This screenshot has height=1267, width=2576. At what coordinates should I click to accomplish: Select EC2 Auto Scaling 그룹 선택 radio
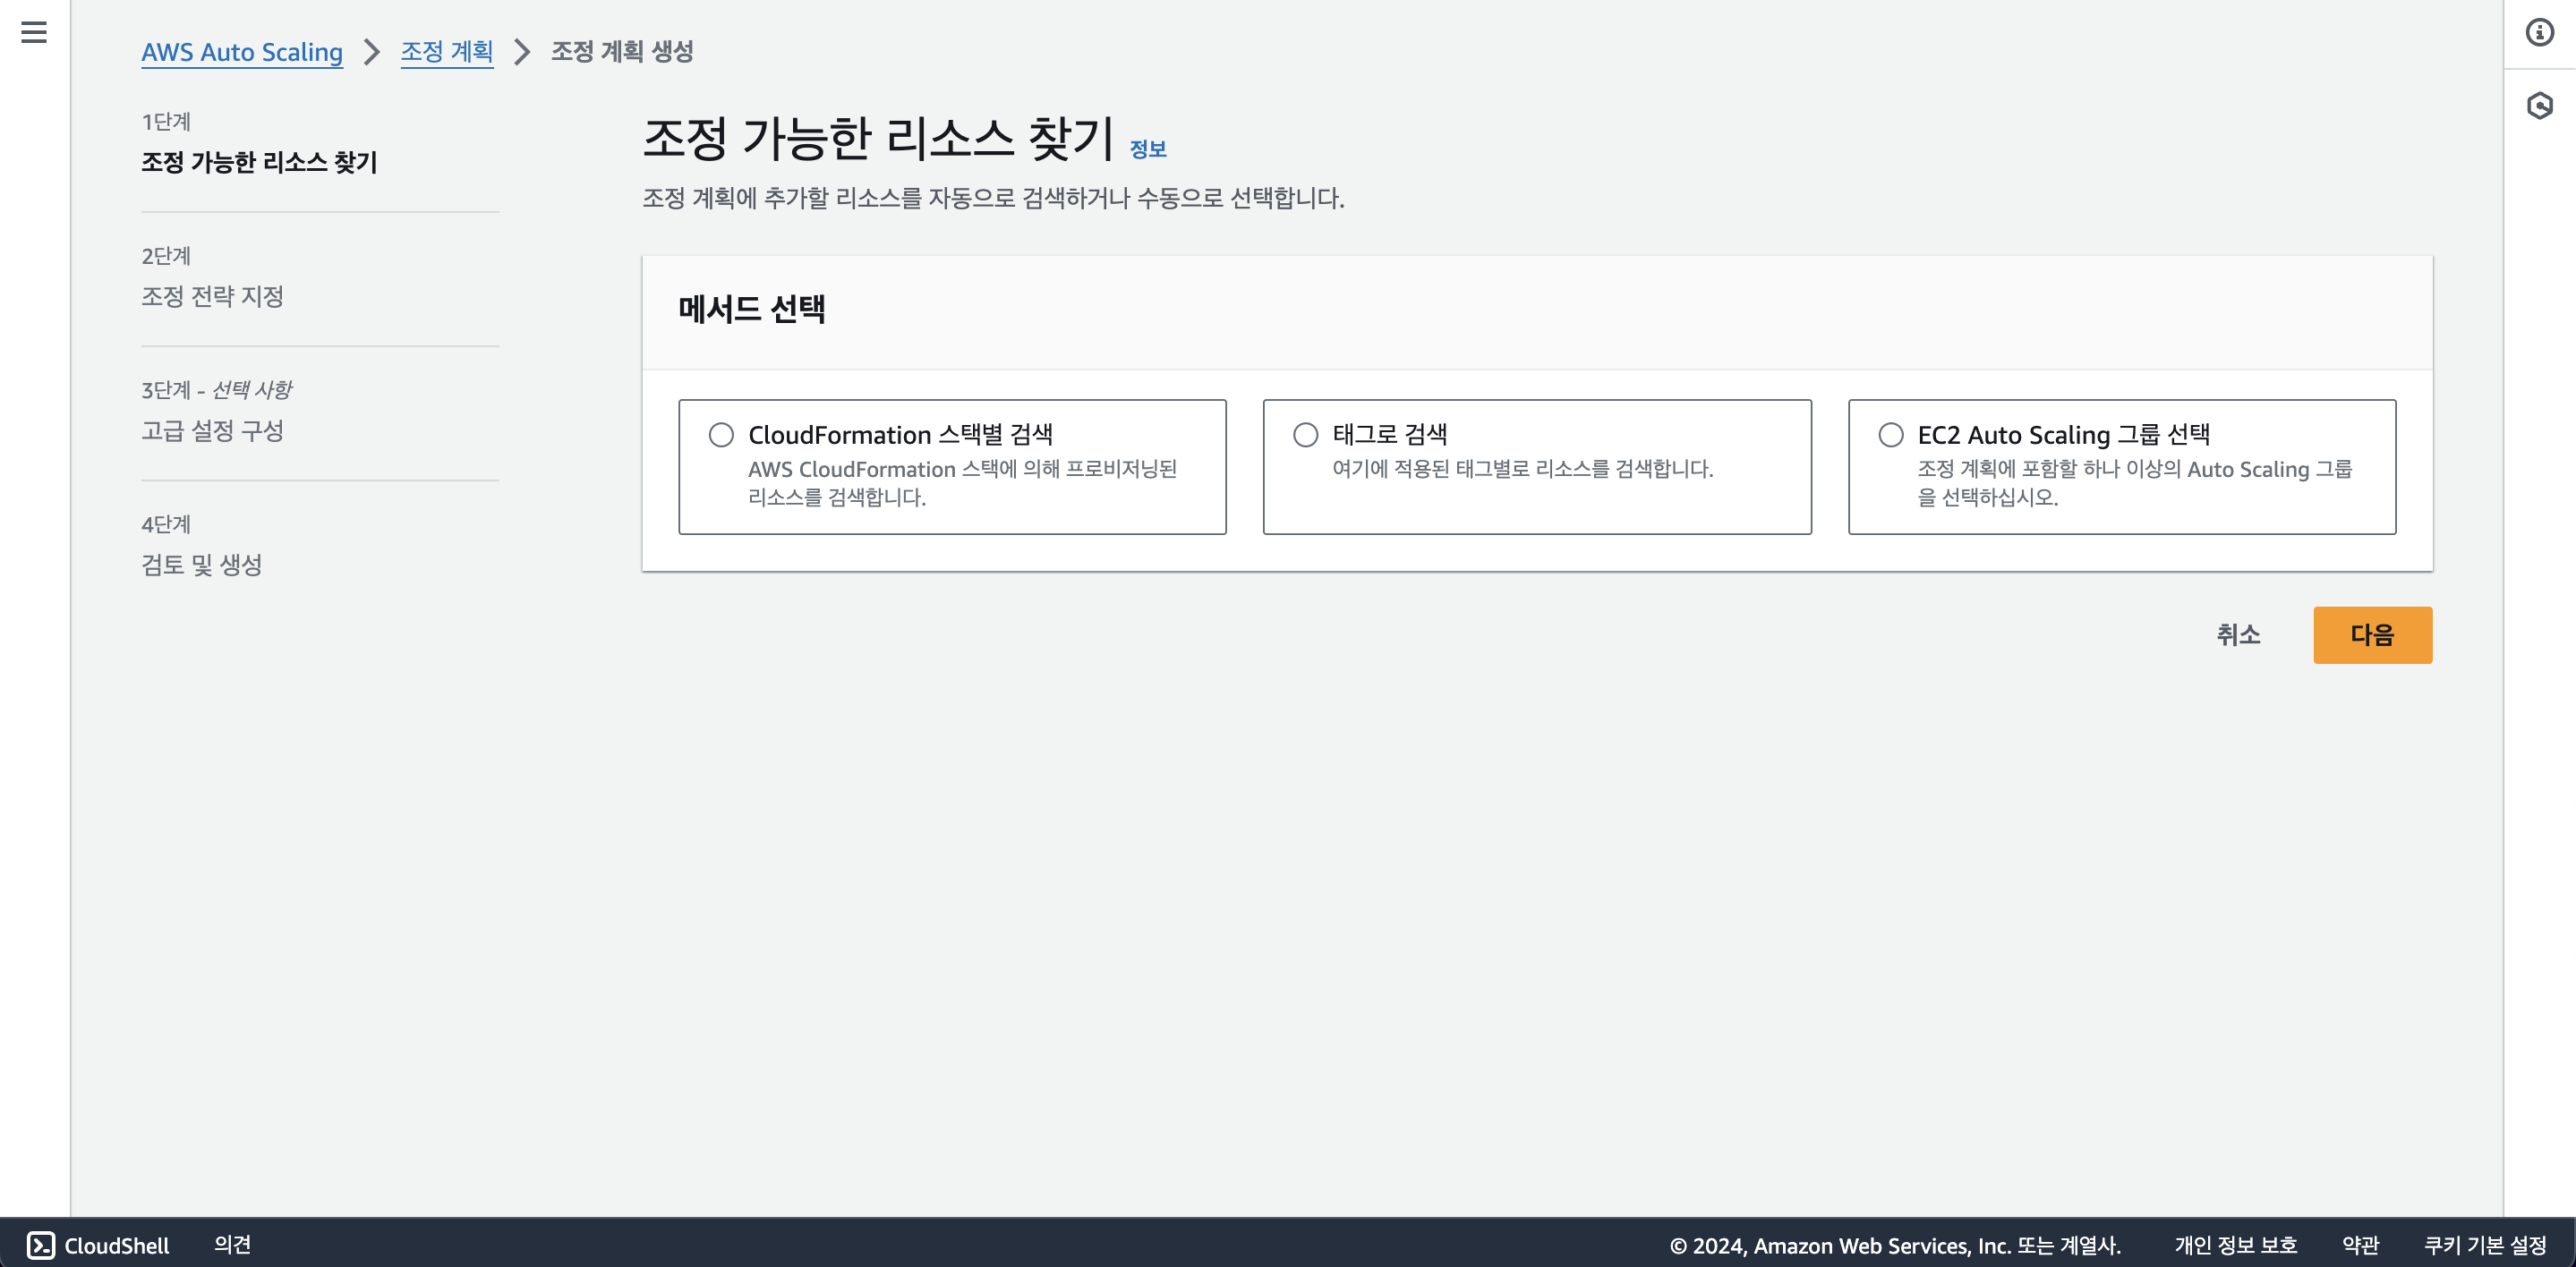pos(1890,435)
